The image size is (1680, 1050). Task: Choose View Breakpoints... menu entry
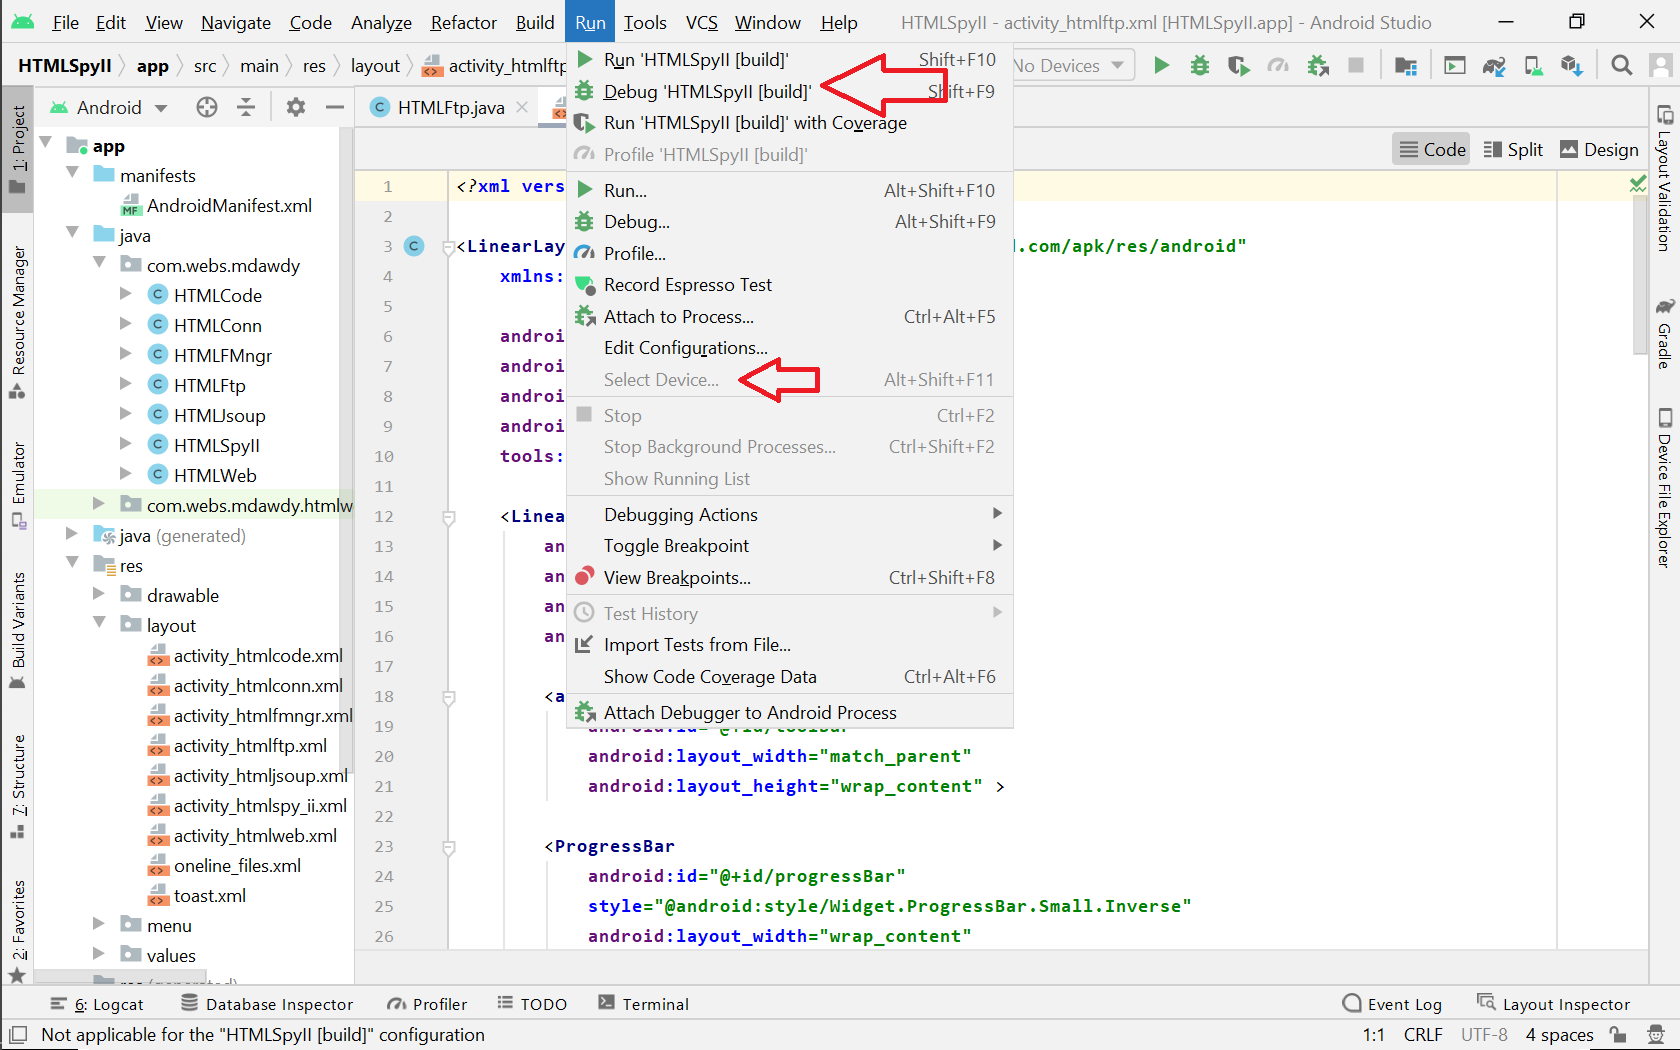pos(790,578)
